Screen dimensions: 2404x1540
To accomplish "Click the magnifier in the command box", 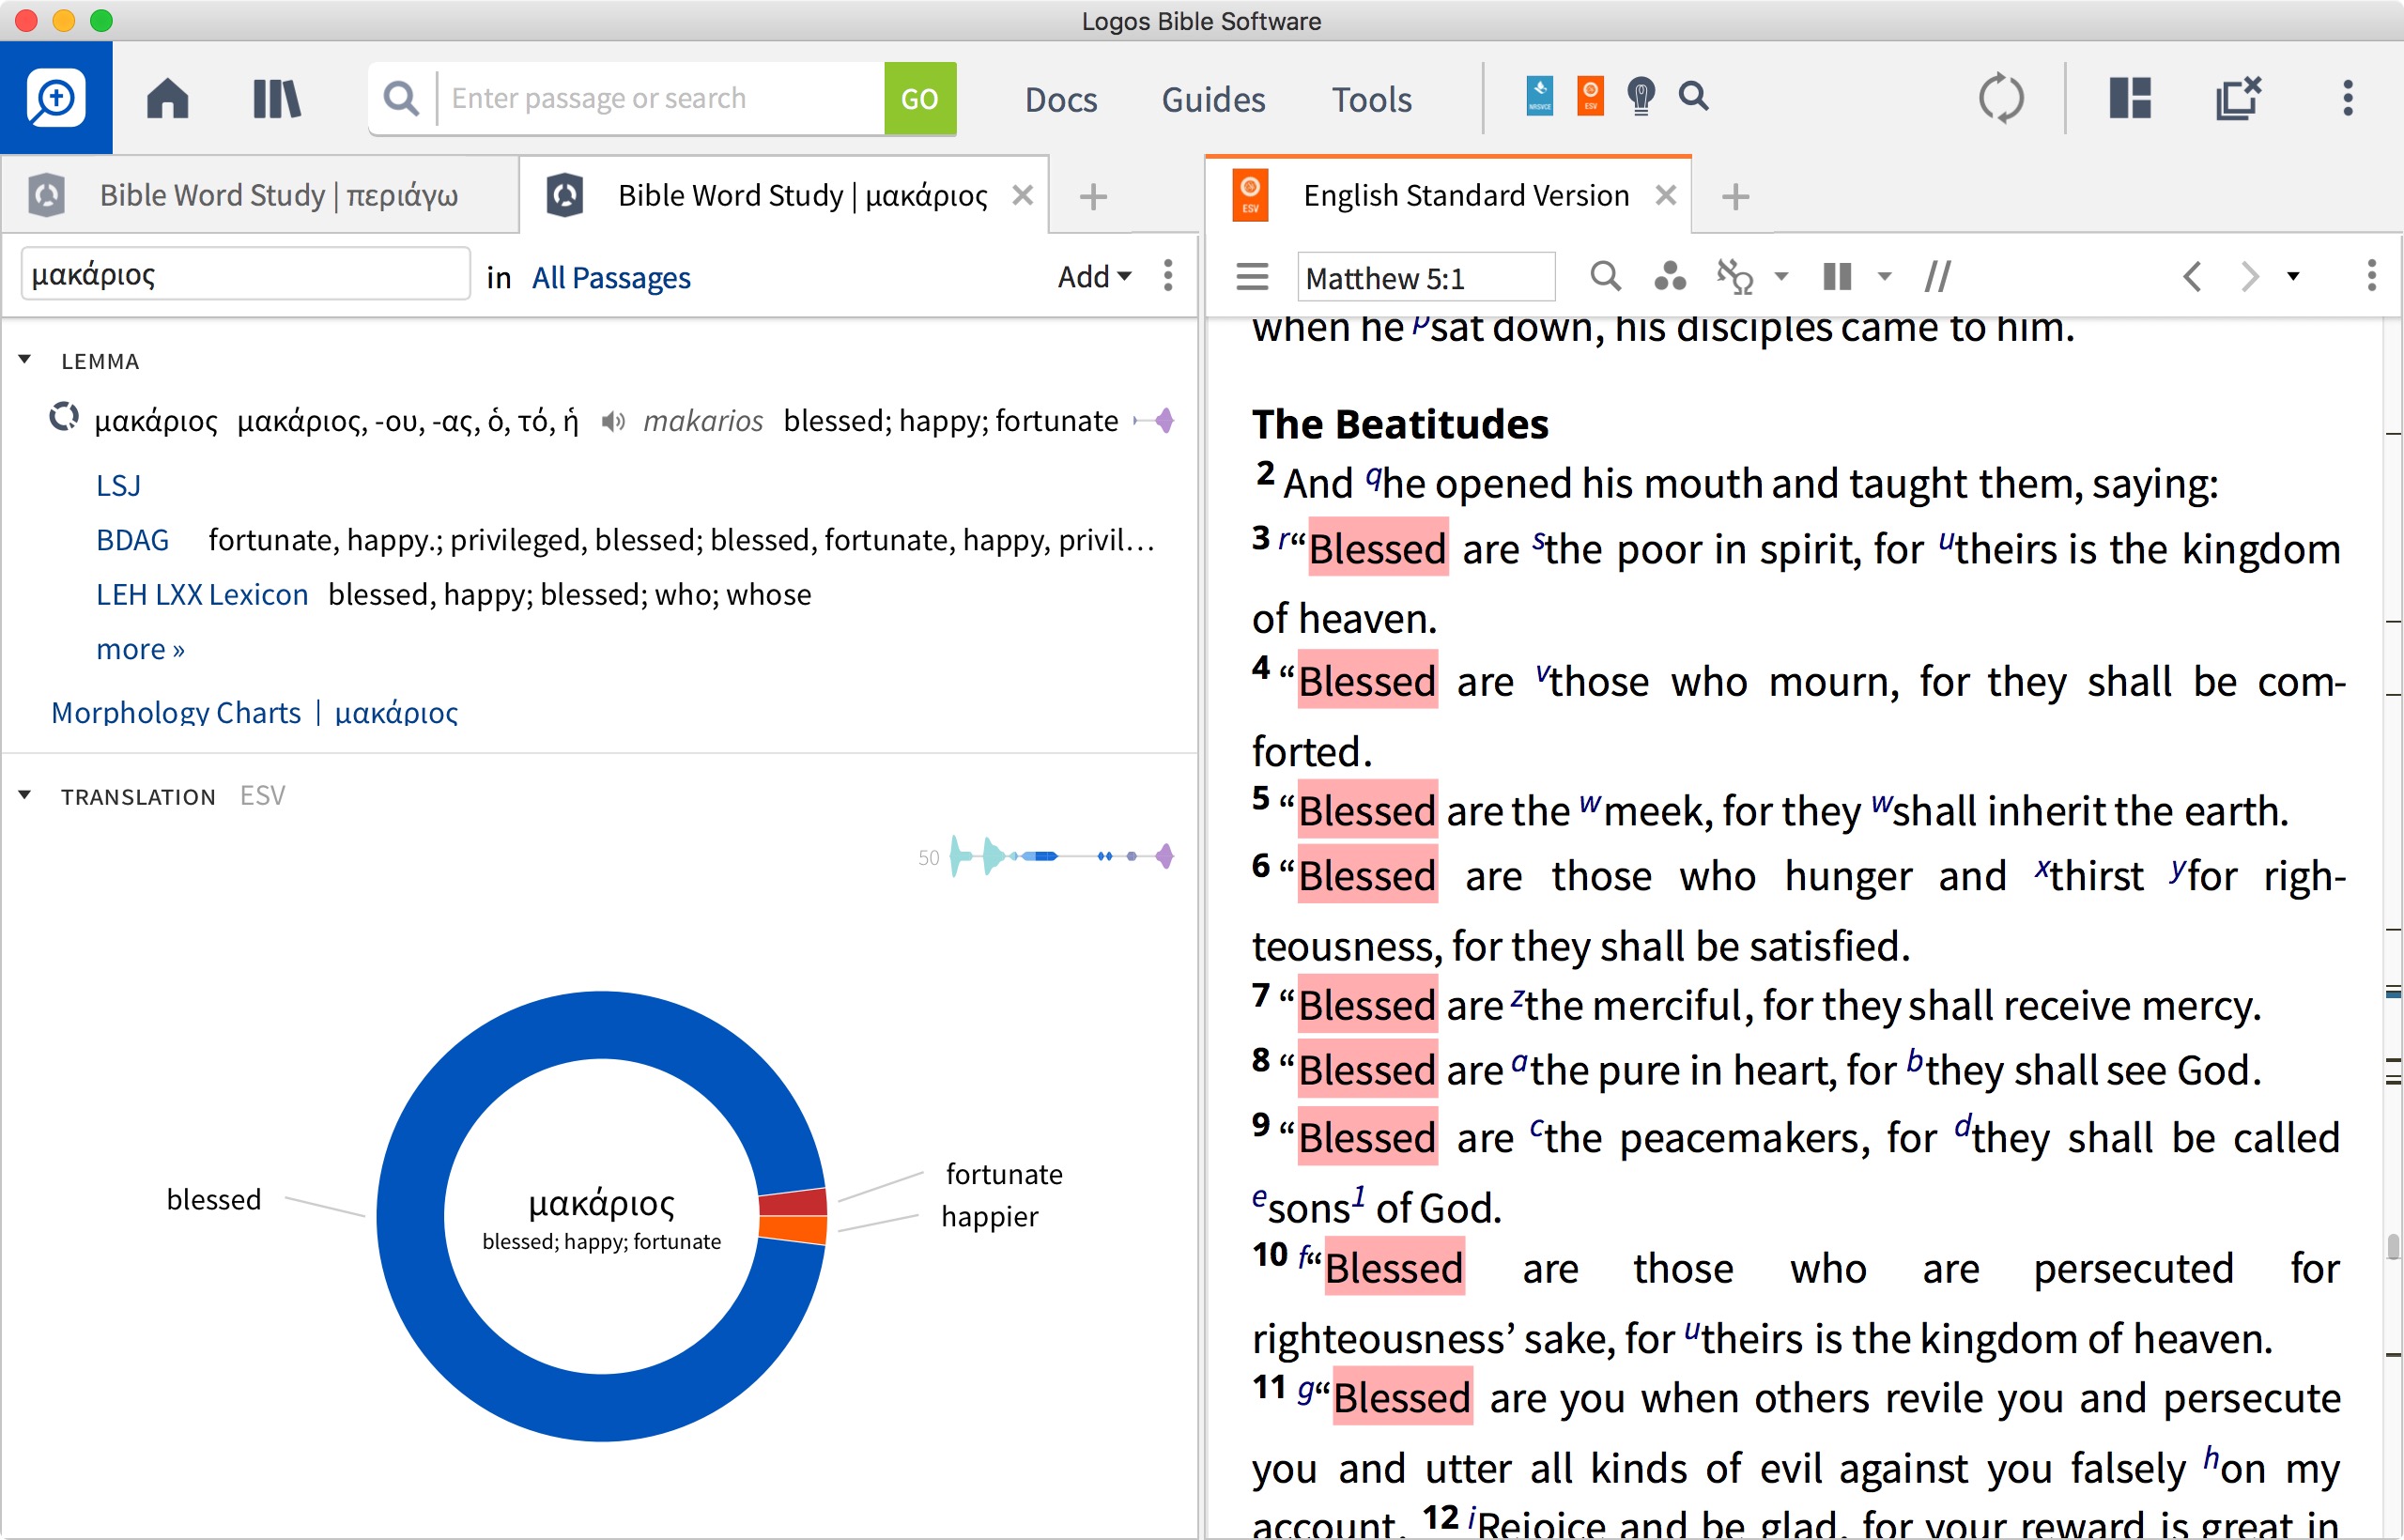I will (x=401, y=98).
